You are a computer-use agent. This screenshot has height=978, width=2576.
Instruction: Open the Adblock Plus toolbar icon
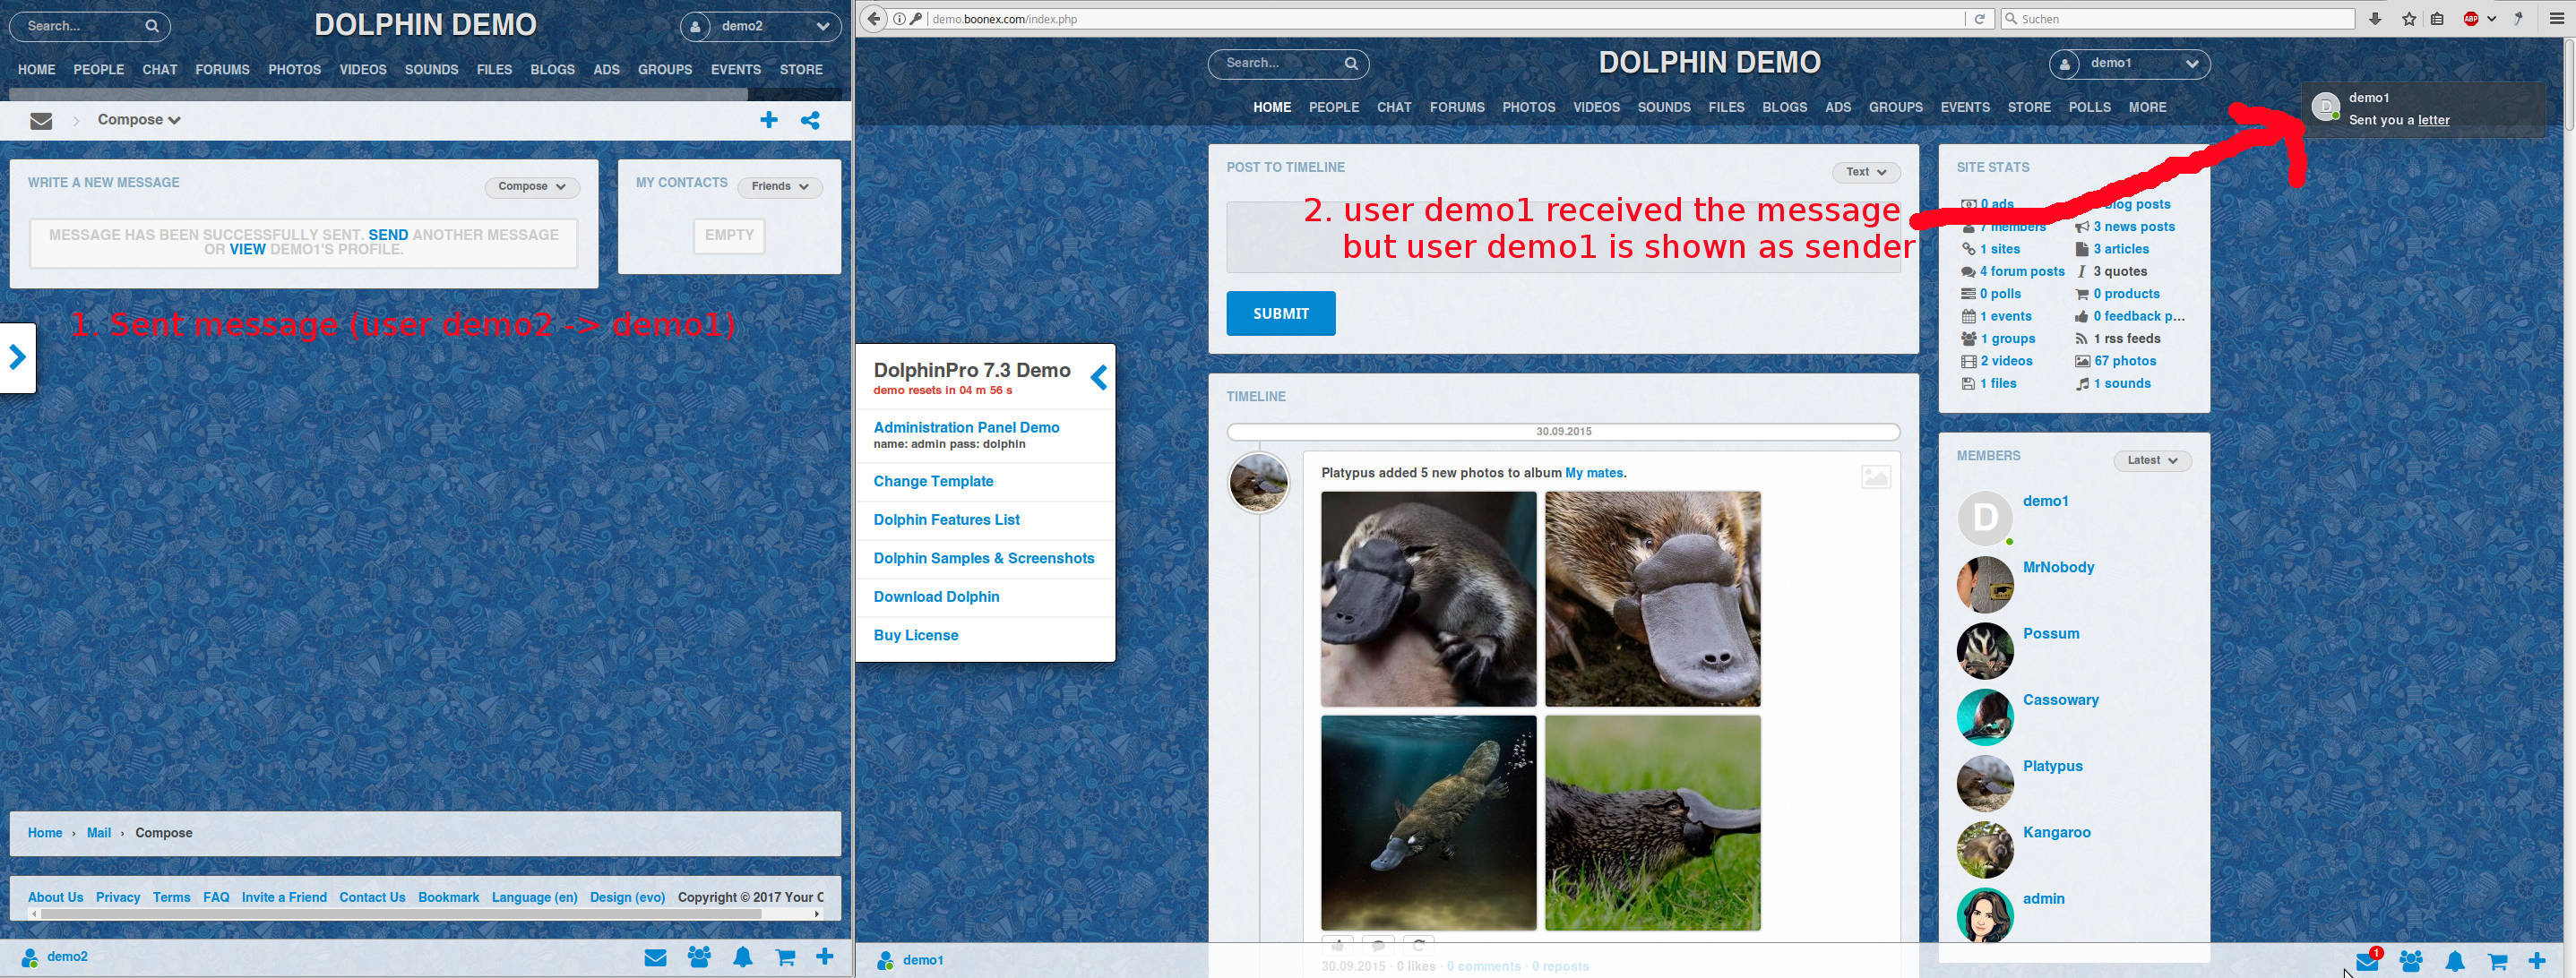(x=2470, y=19)
